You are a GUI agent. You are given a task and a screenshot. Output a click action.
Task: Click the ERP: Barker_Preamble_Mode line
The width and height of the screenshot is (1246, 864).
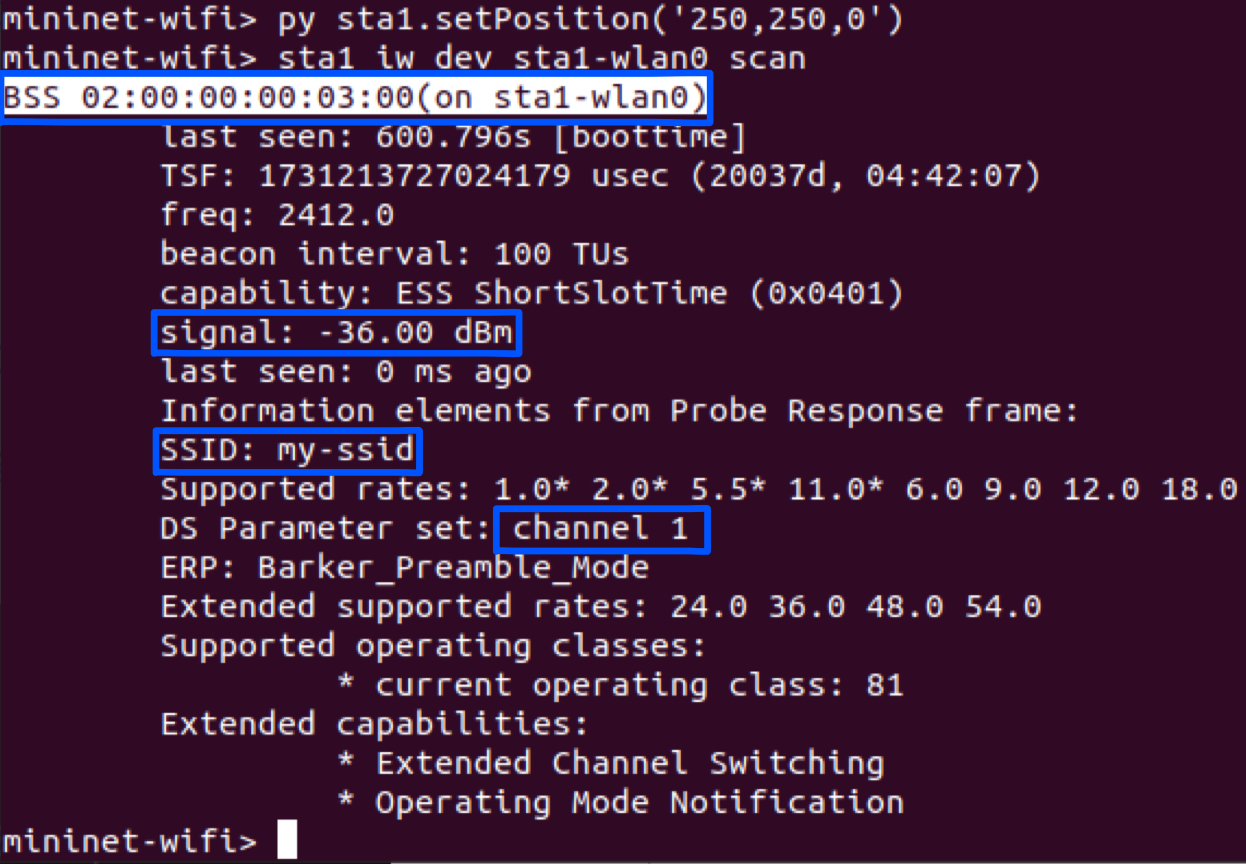pyautogui.click(x=405, y=568)
